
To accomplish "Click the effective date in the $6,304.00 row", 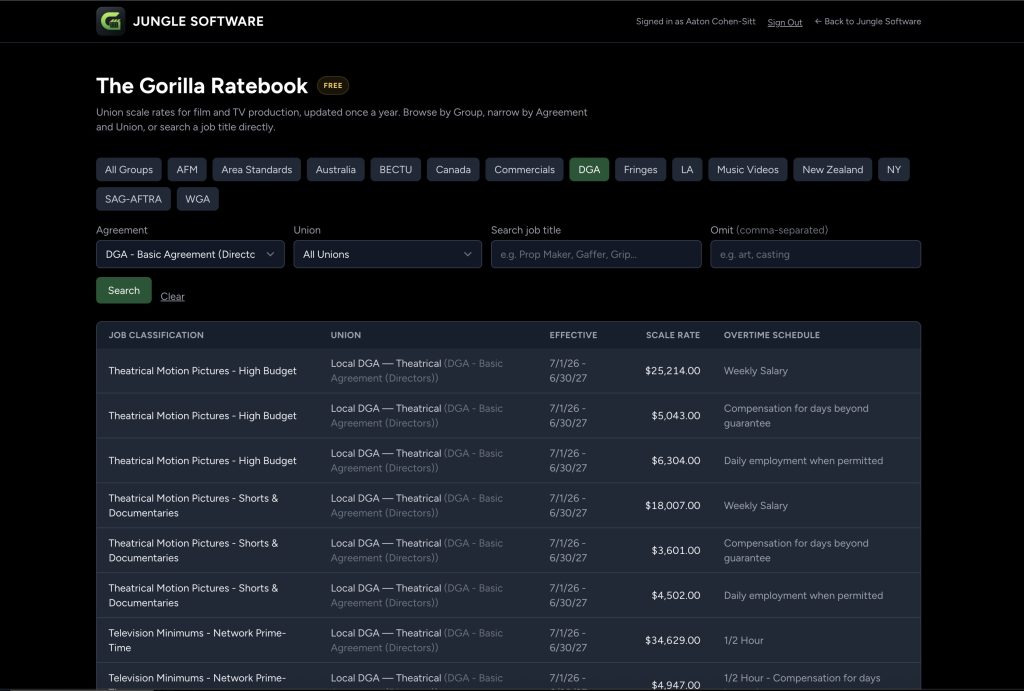I will coord(568,460).
